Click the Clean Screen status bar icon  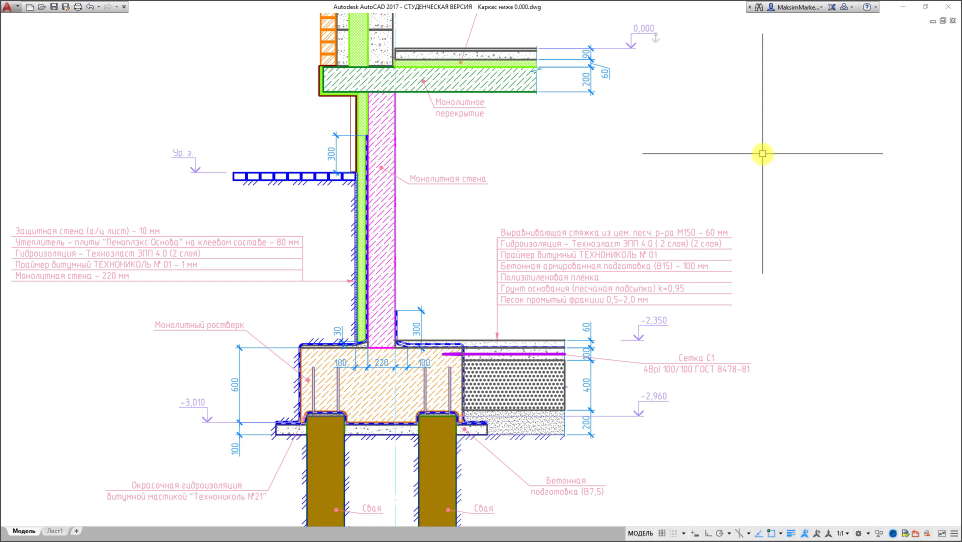coord(942,533)
